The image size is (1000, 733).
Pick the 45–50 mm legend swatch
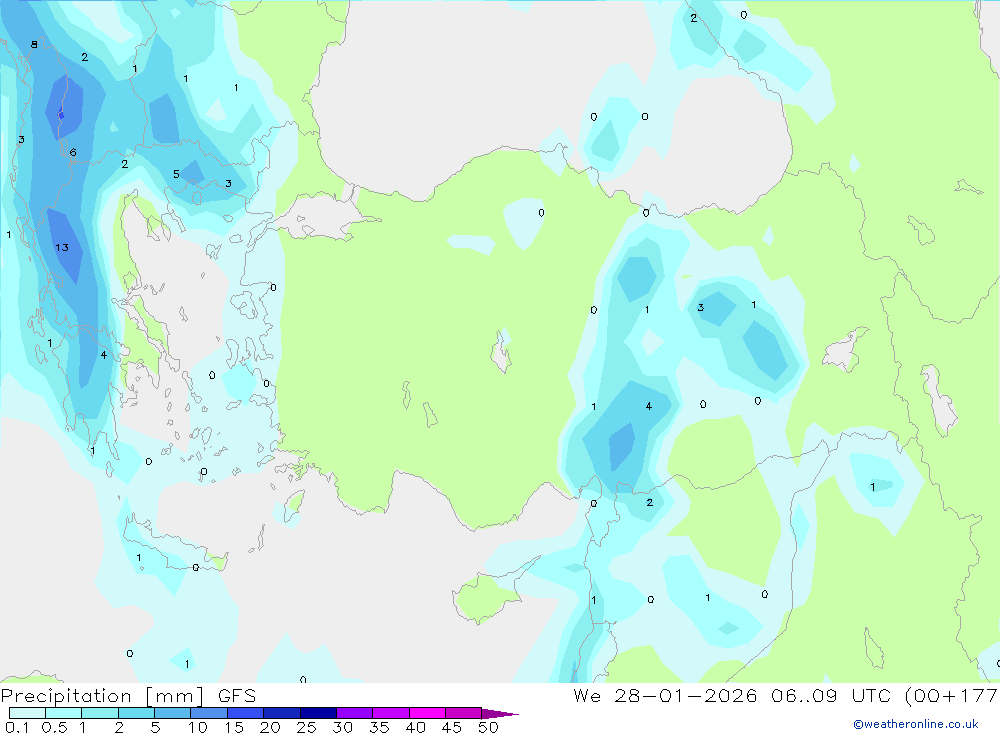463,713
